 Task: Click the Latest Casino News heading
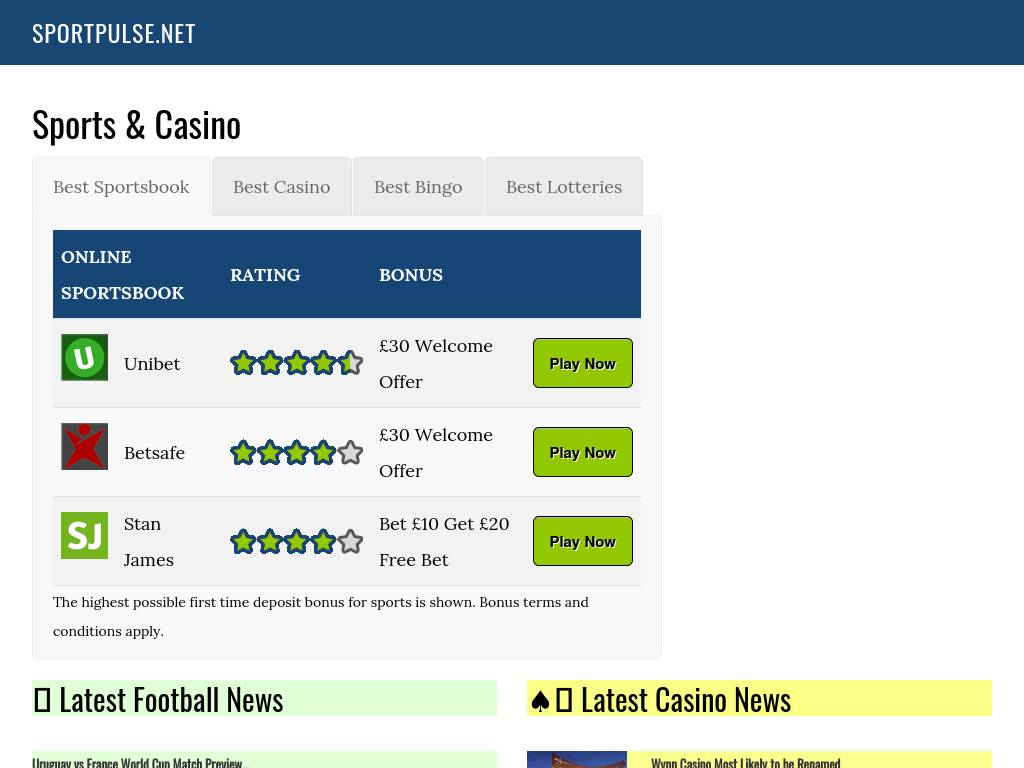pyautogui.click(x=686, y=700)
